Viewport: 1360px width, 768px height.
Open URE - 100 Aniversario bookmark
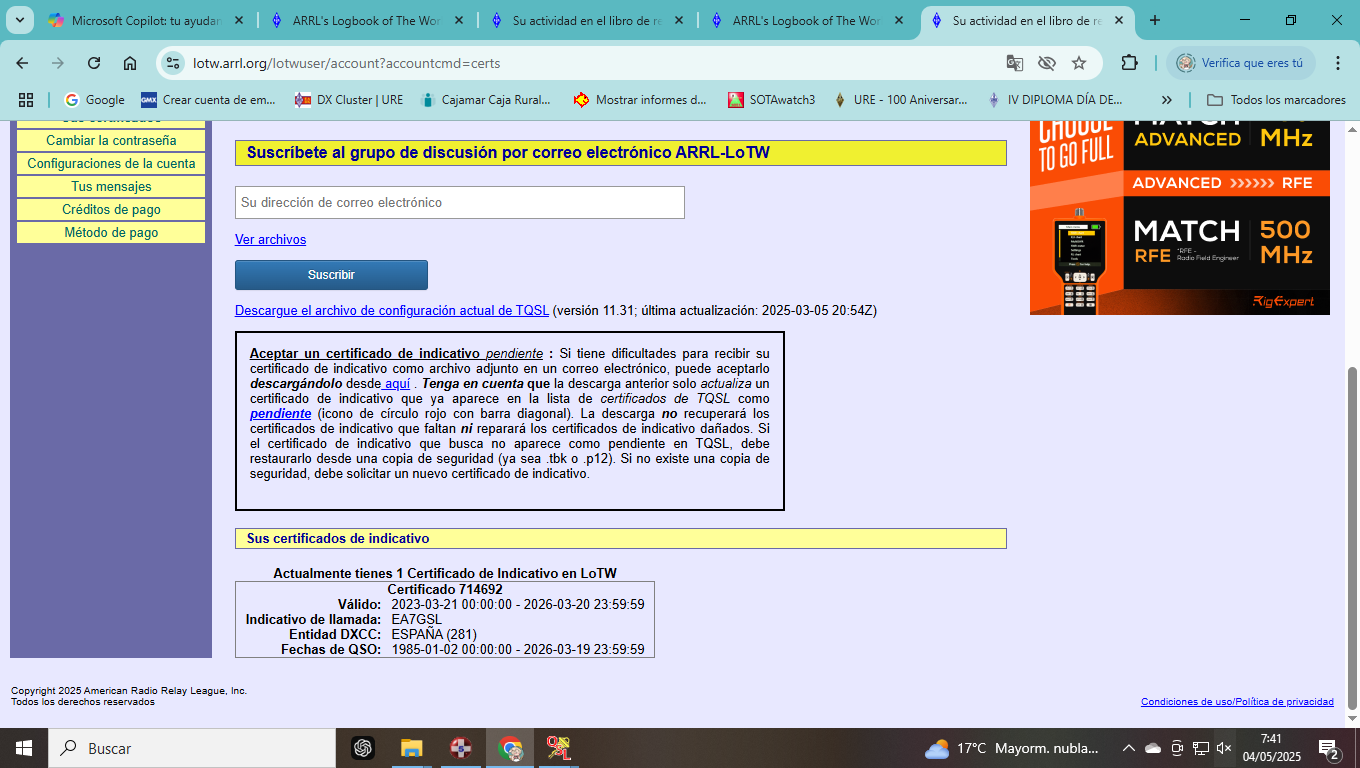point(900,99)
